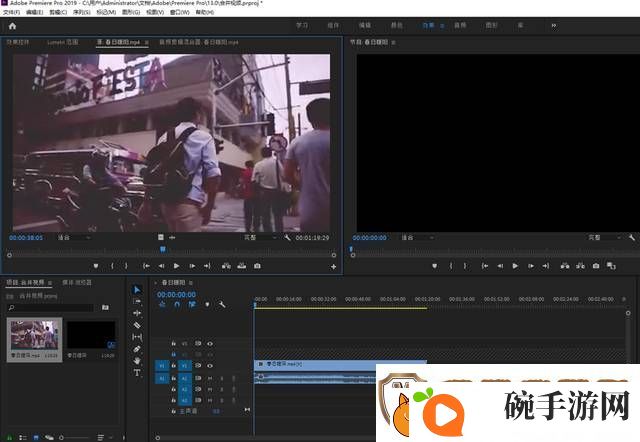The height and width of the screenshot is (442, 640).
Task: Select the Track Select Forward tool
Action: coord(137,301)
